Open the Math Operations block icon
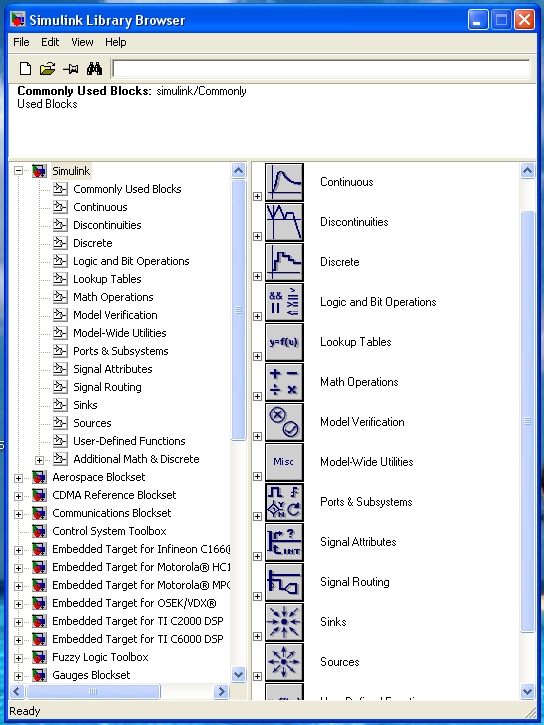Screen dimensions: 544x725 [x=284, y=382]
